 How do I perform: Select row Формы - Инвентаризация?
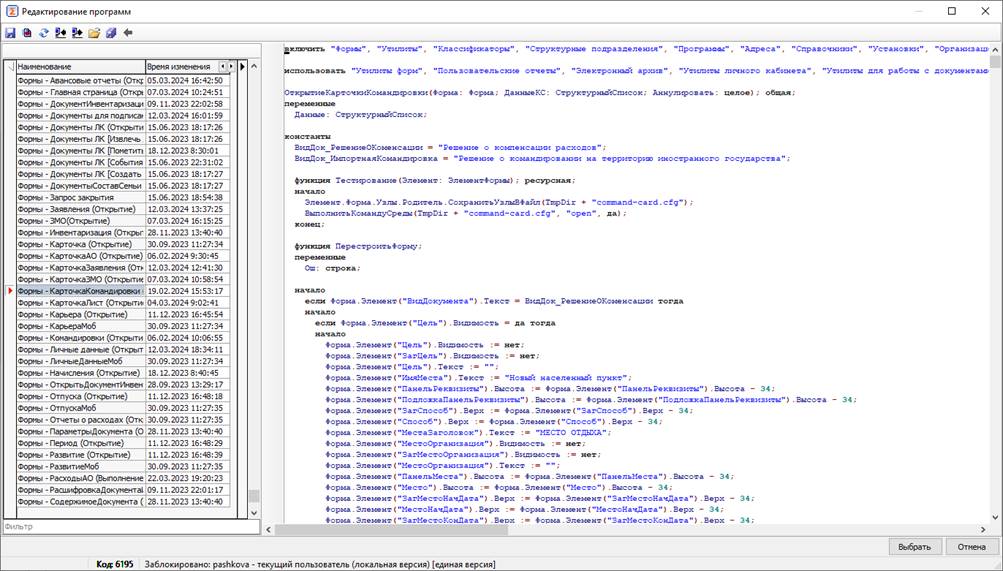(x=123, y=233)
